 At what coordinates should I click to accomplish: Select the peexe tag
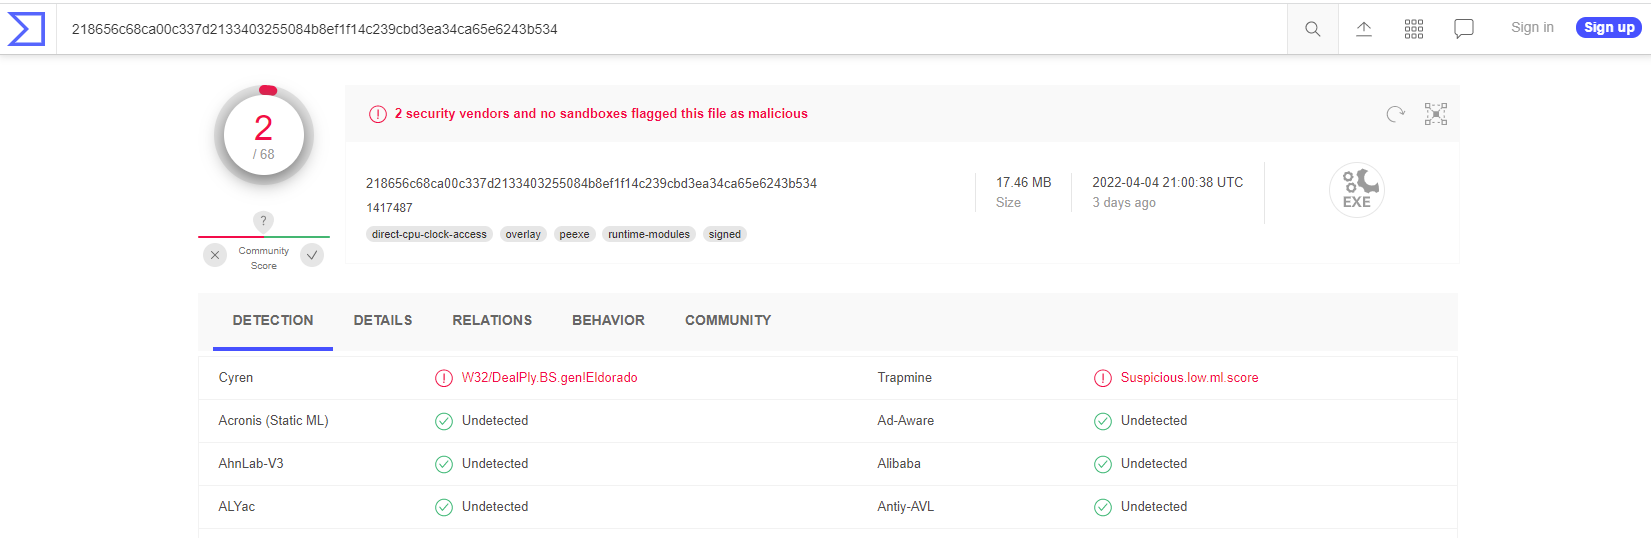[x=574, y=234]
